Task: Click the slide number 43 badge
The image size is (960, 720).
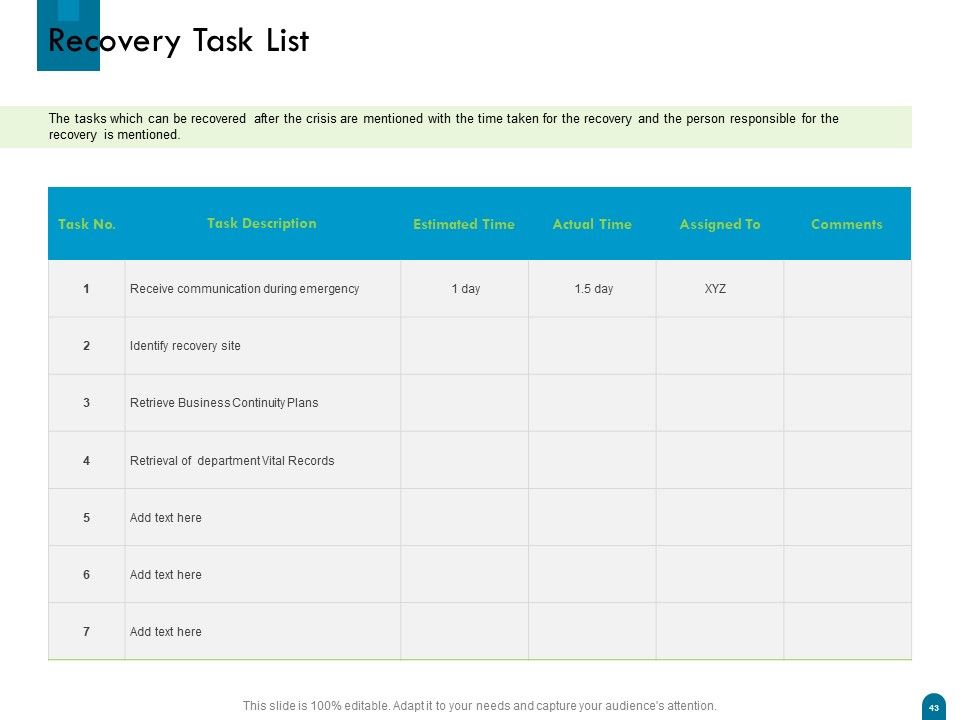Action: coord(934,707)
